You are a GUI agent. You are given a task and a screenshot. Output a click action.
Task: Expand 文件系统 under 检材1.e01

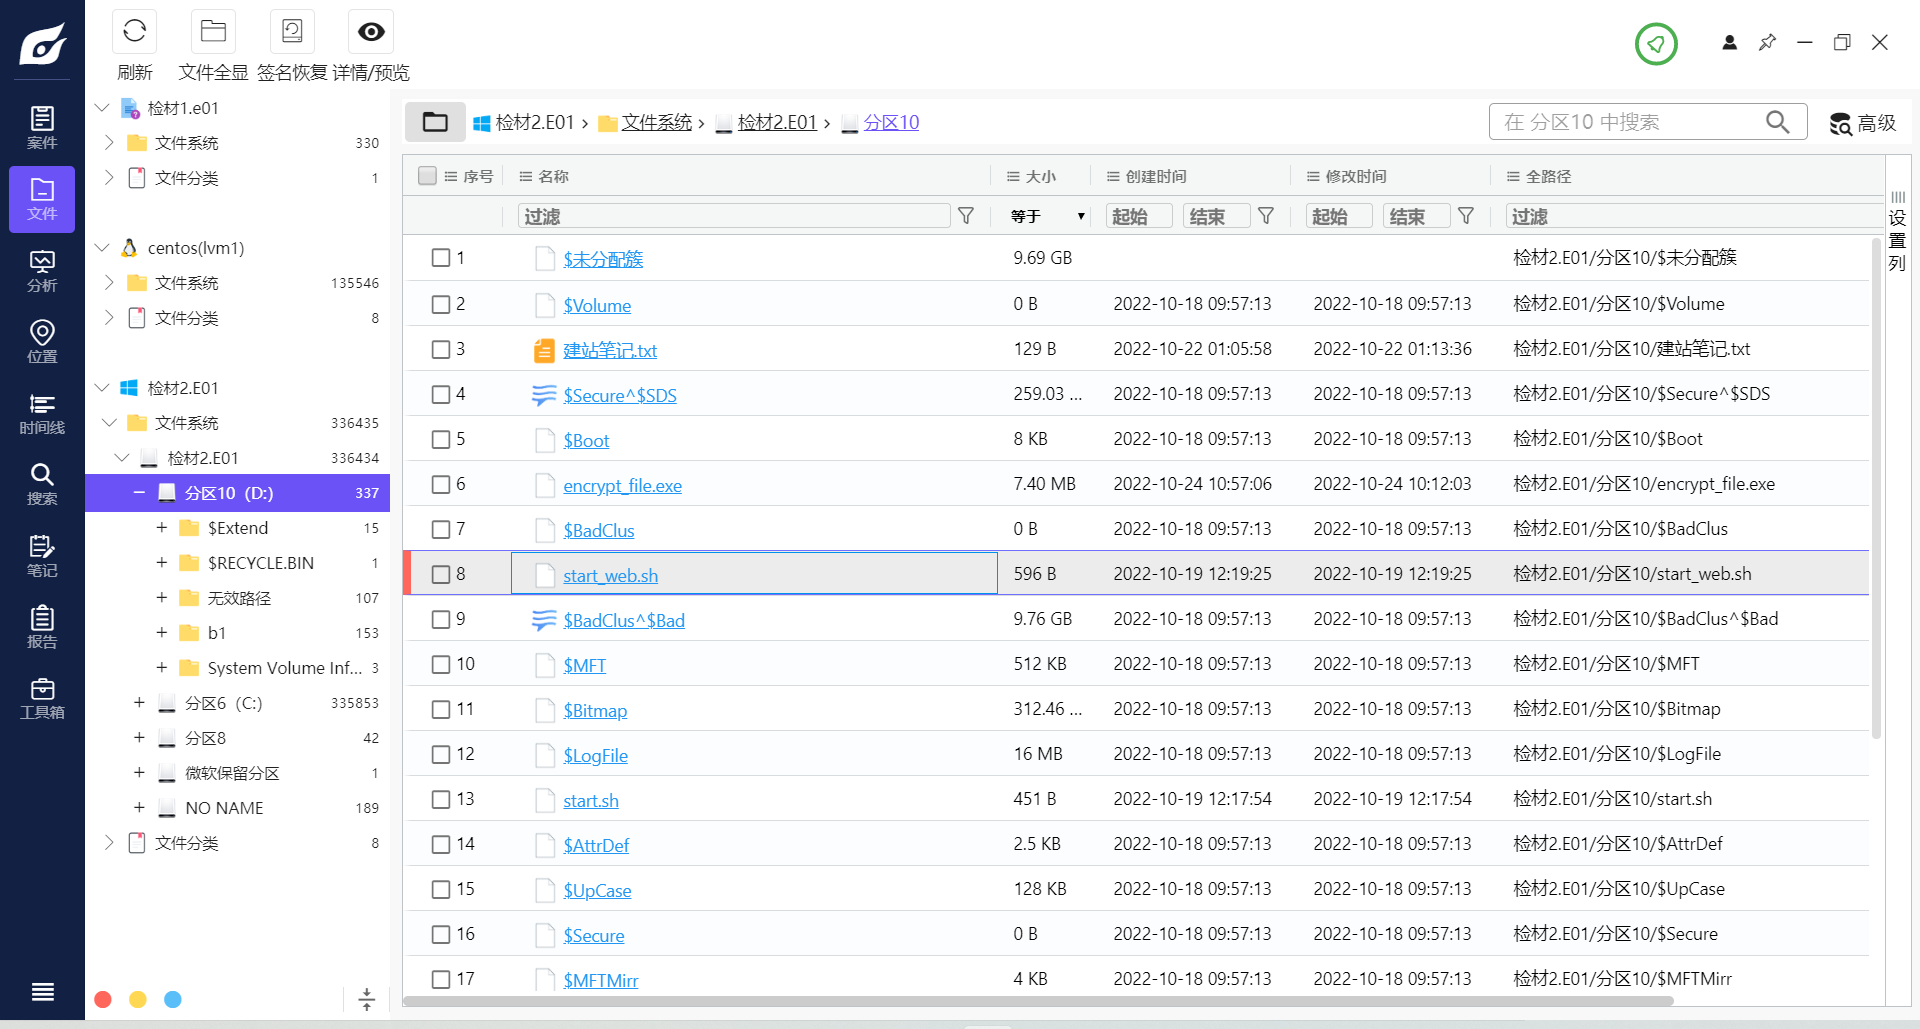coord(109,143)
